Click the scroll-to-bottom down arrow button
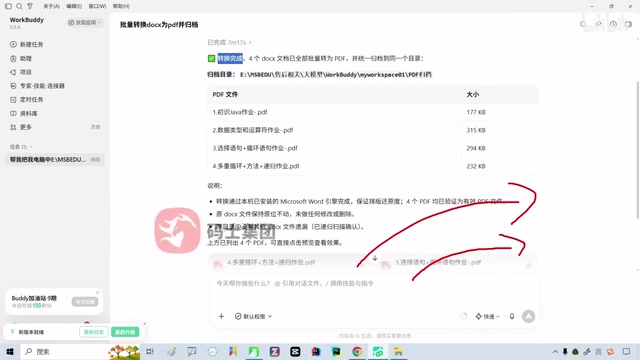 click(375, 258)
